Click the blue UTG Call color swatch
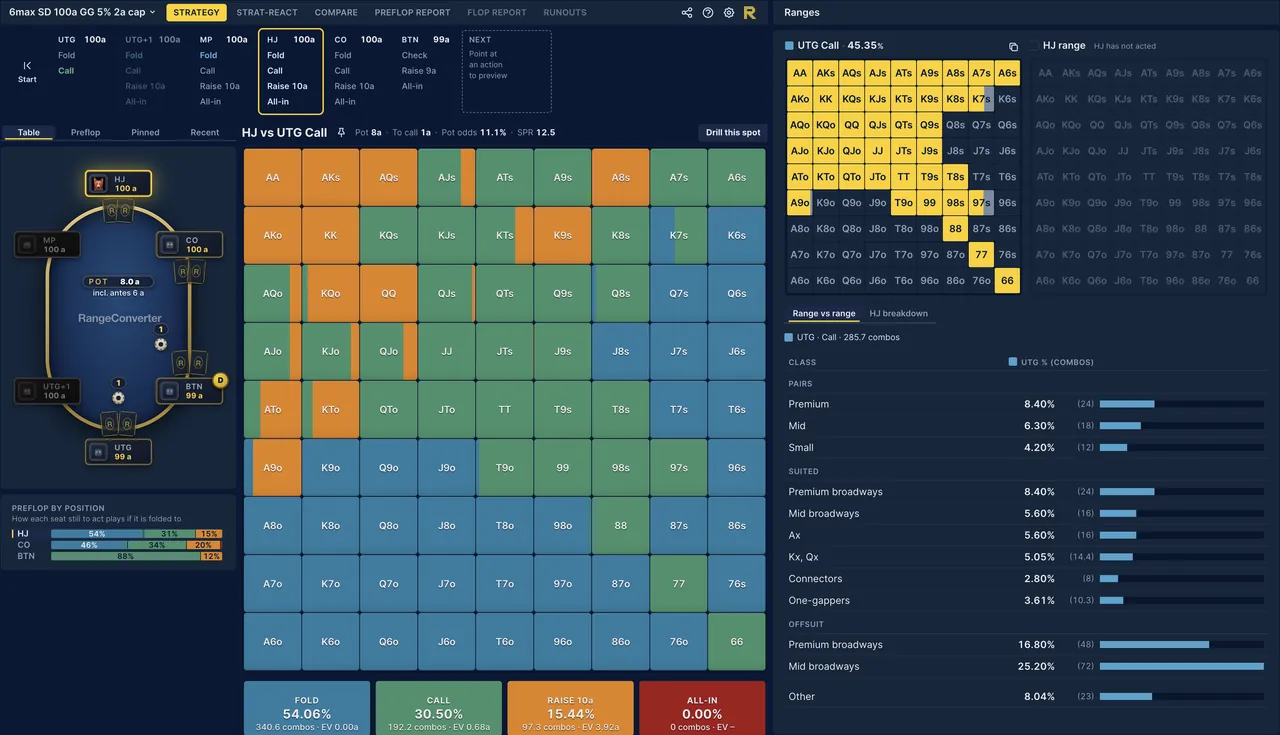The height and width of the screenshot is (735, 1280). [x=790, y=46]
